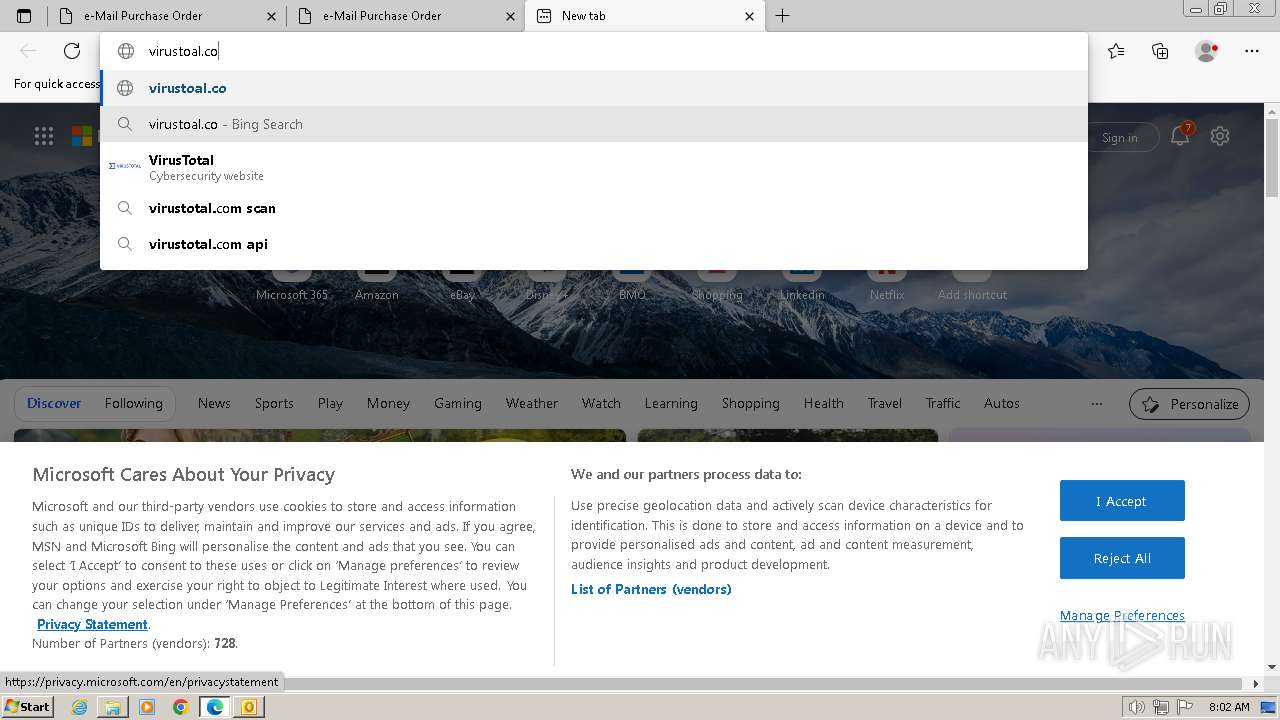The height and width of the screenshot is (720, 1280).
Task: Open a new tab with plus icon
Action: (x=783, y=16)
